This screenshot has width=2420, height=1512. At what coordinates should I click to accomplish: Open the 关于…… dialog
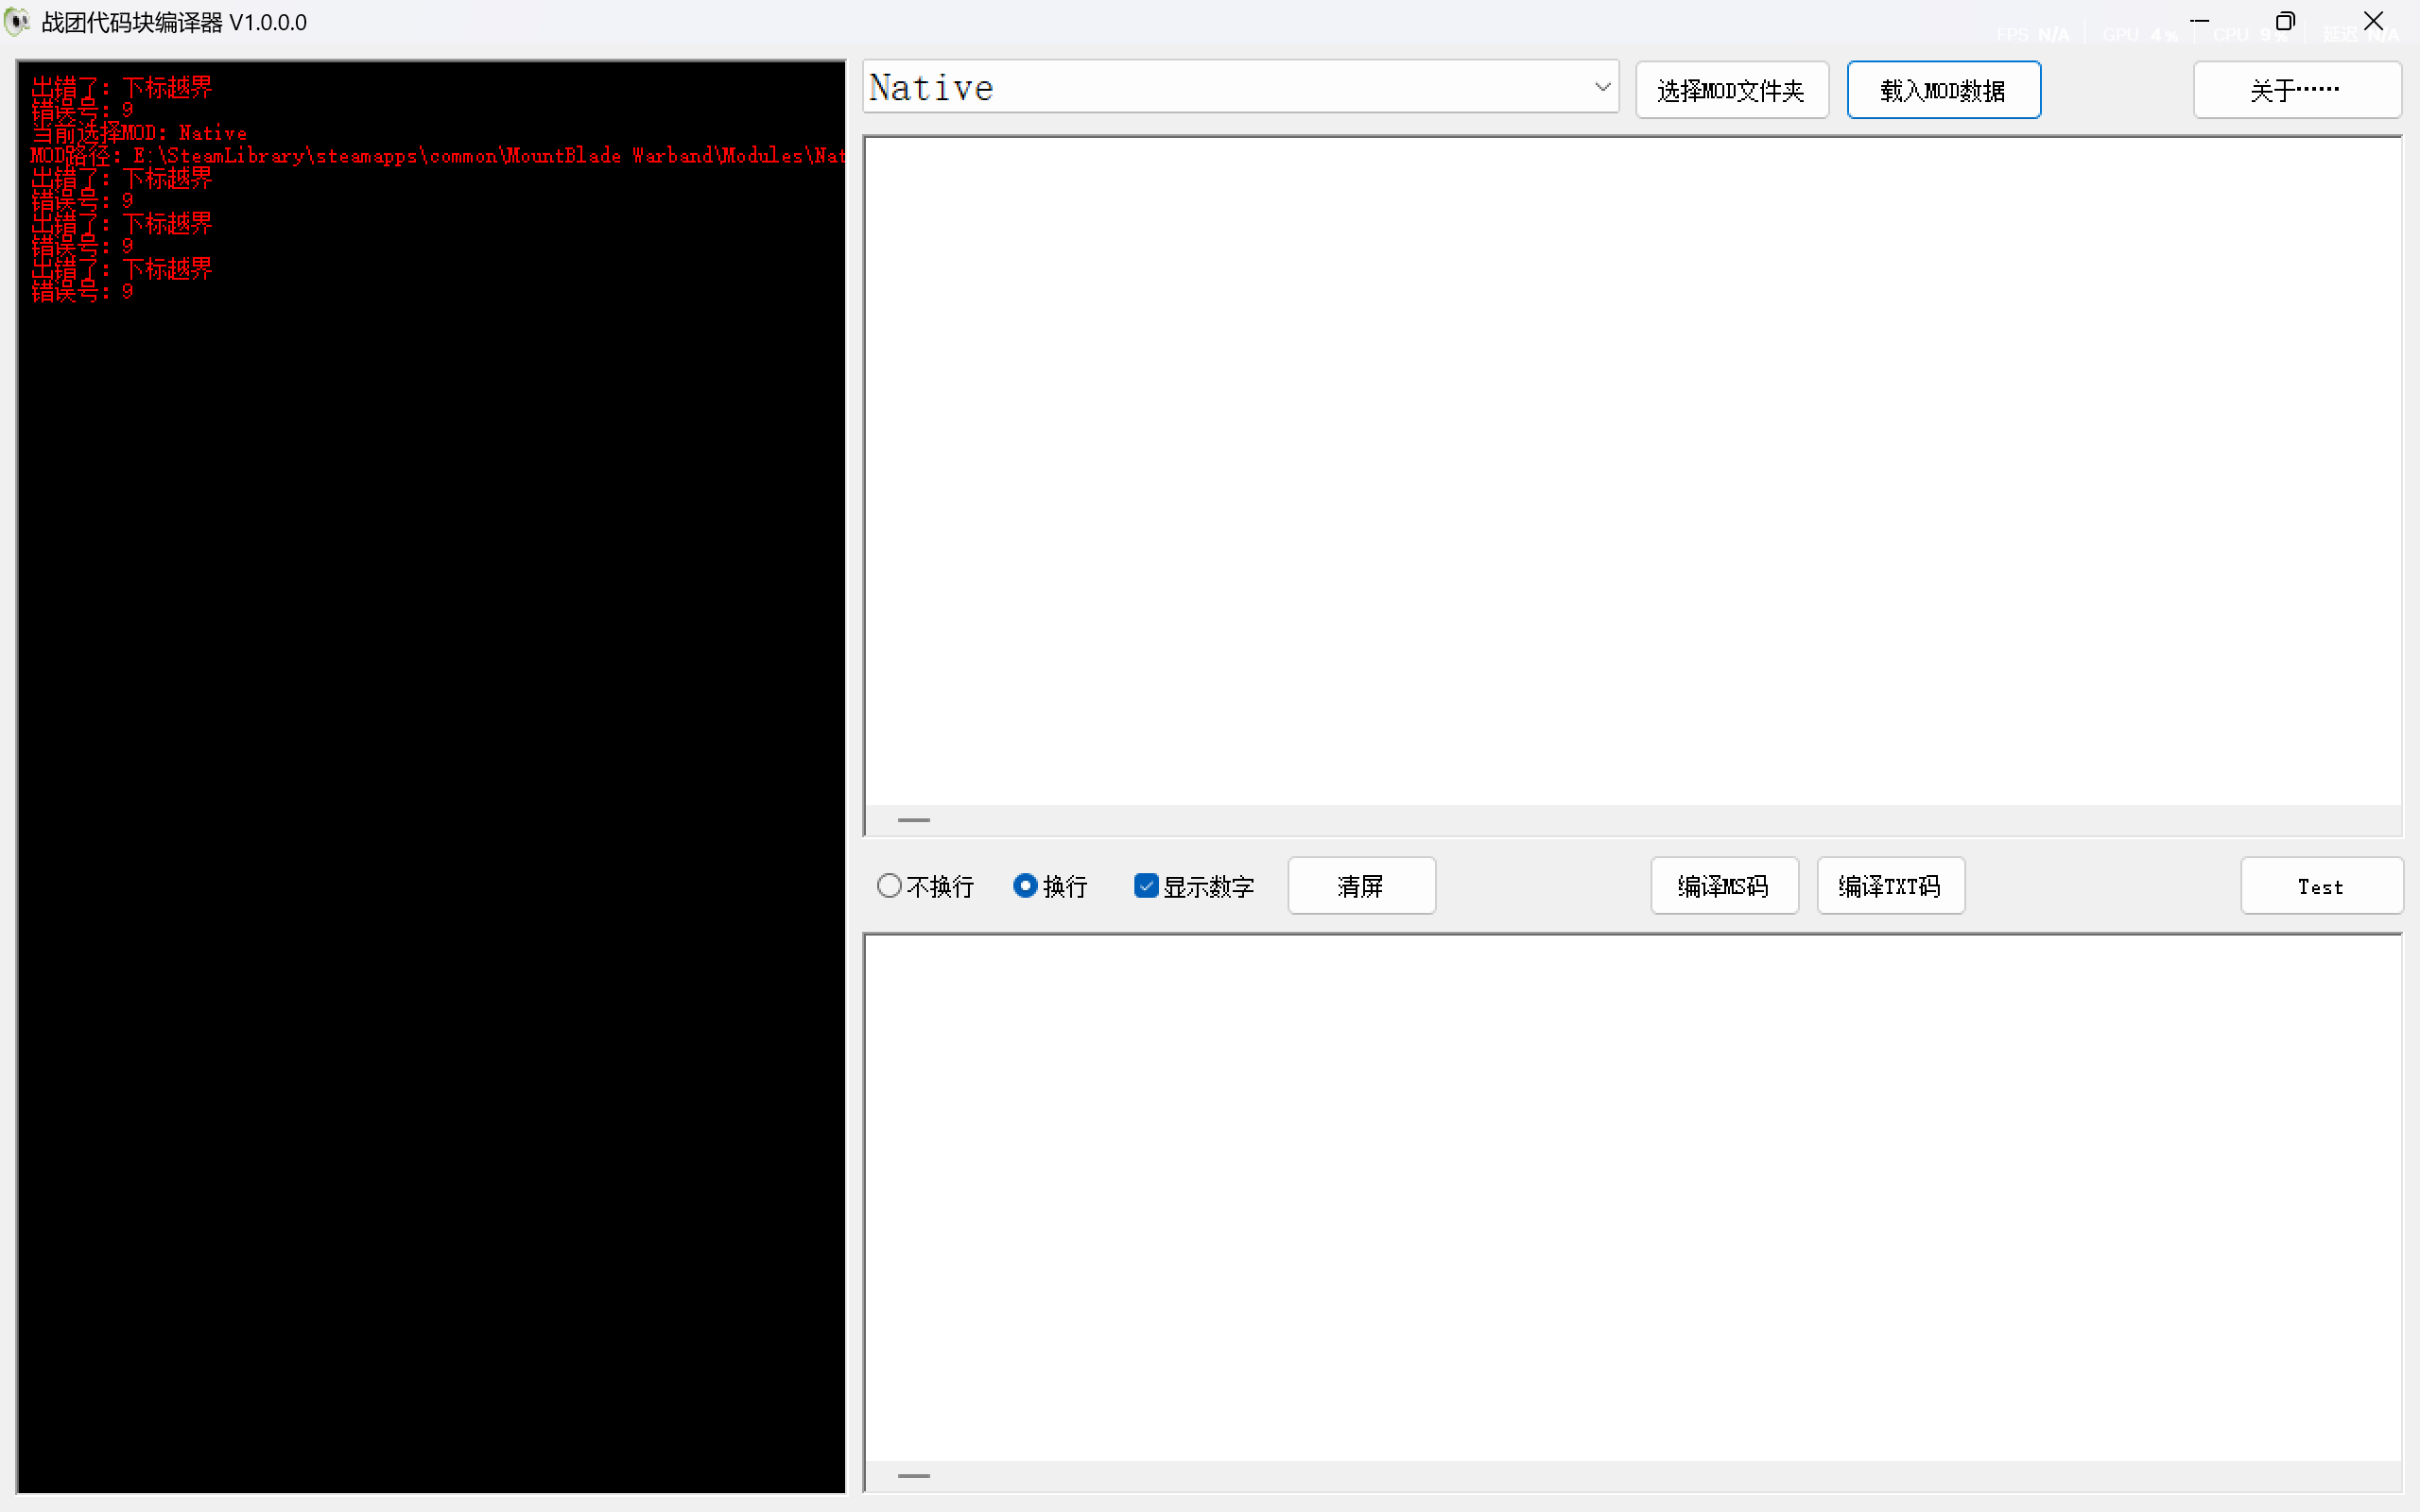point(2296,90)
